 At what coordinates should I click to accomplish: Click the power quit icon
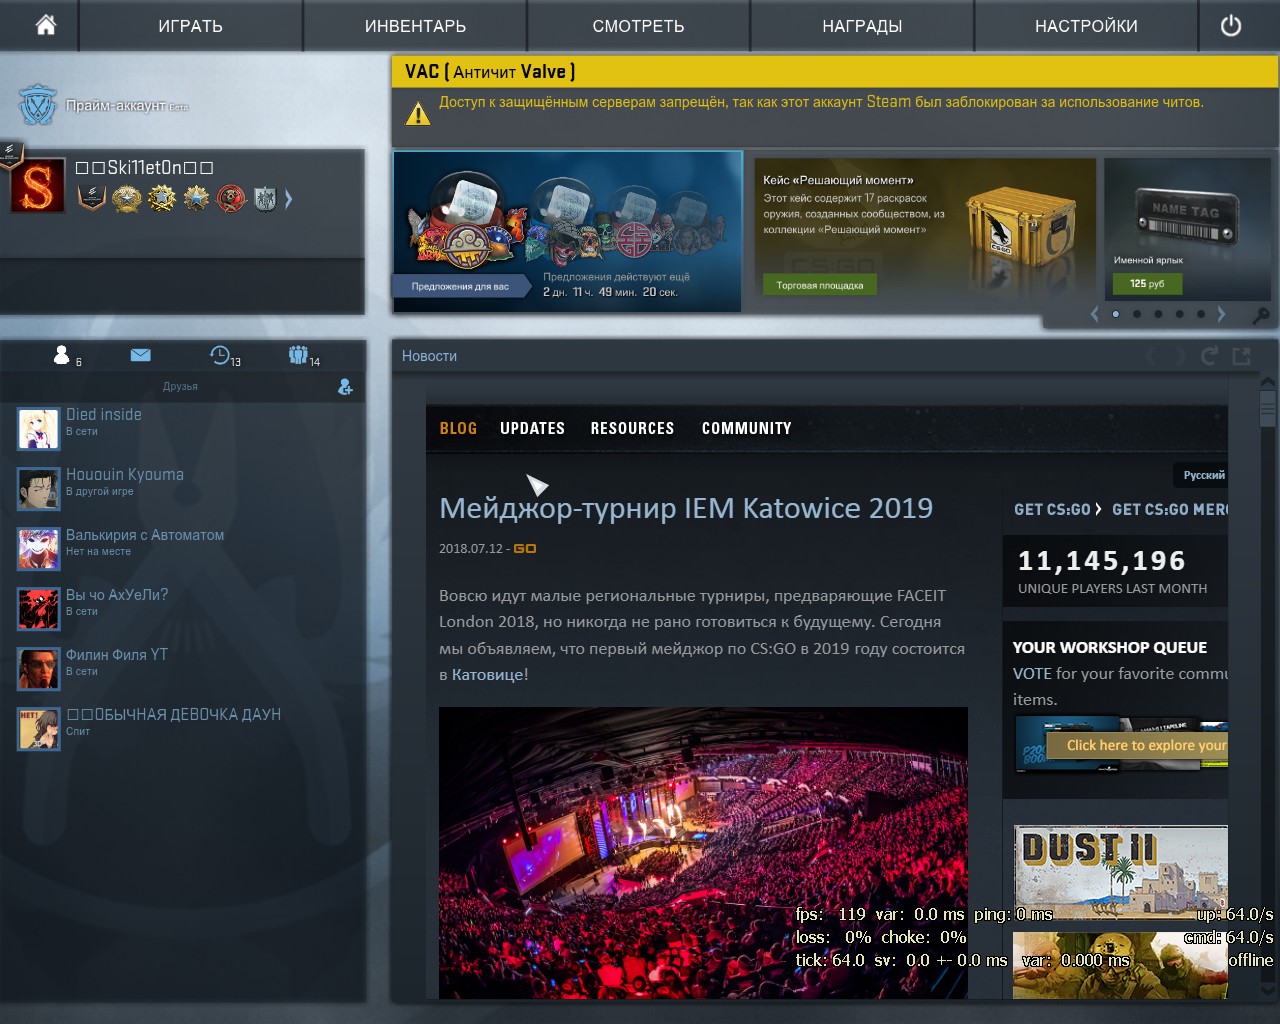pos(1231,25)
